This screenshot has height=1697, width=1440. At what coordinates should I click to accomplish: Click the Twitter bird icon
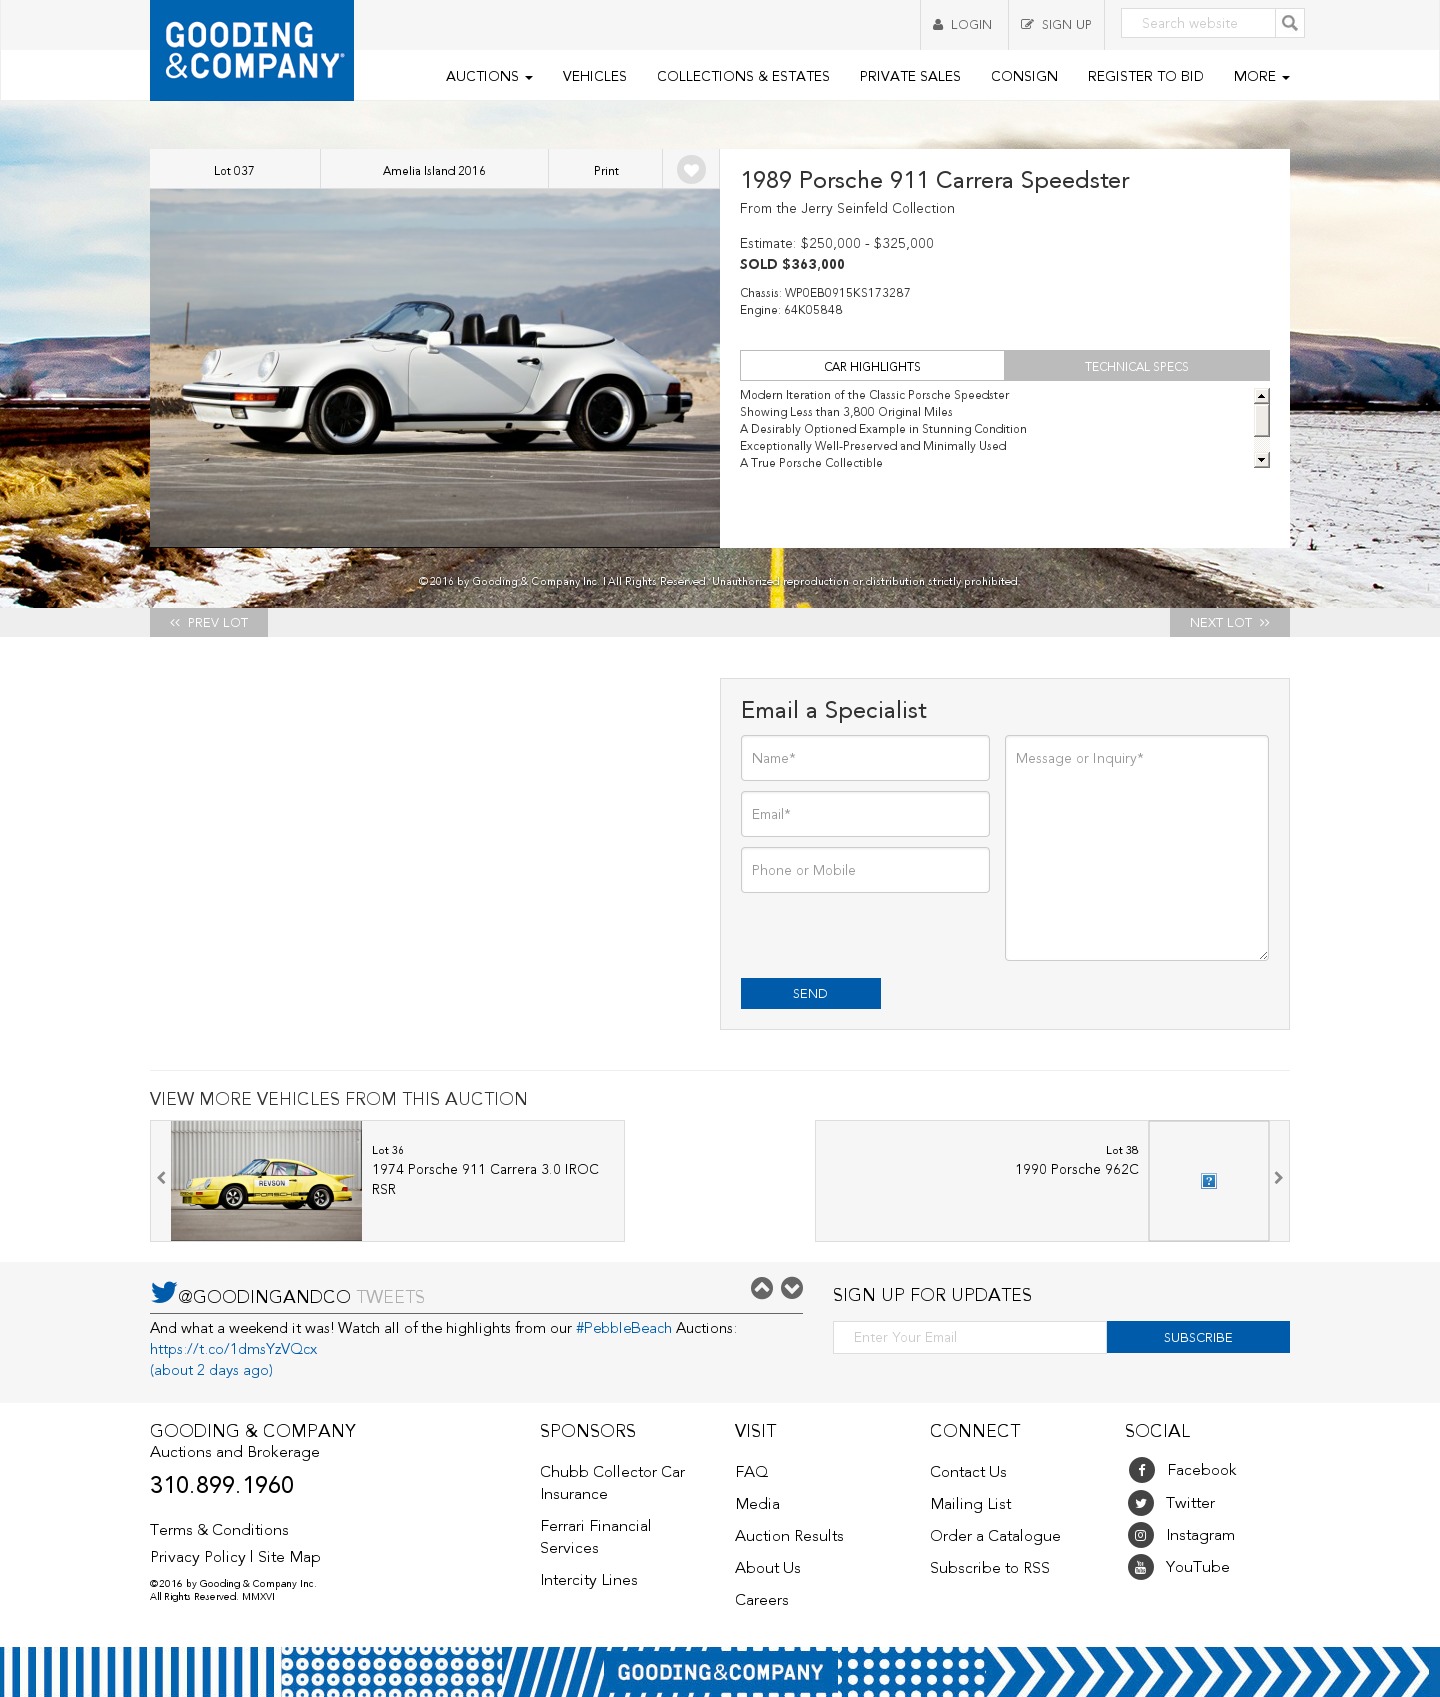point(164,1292)
